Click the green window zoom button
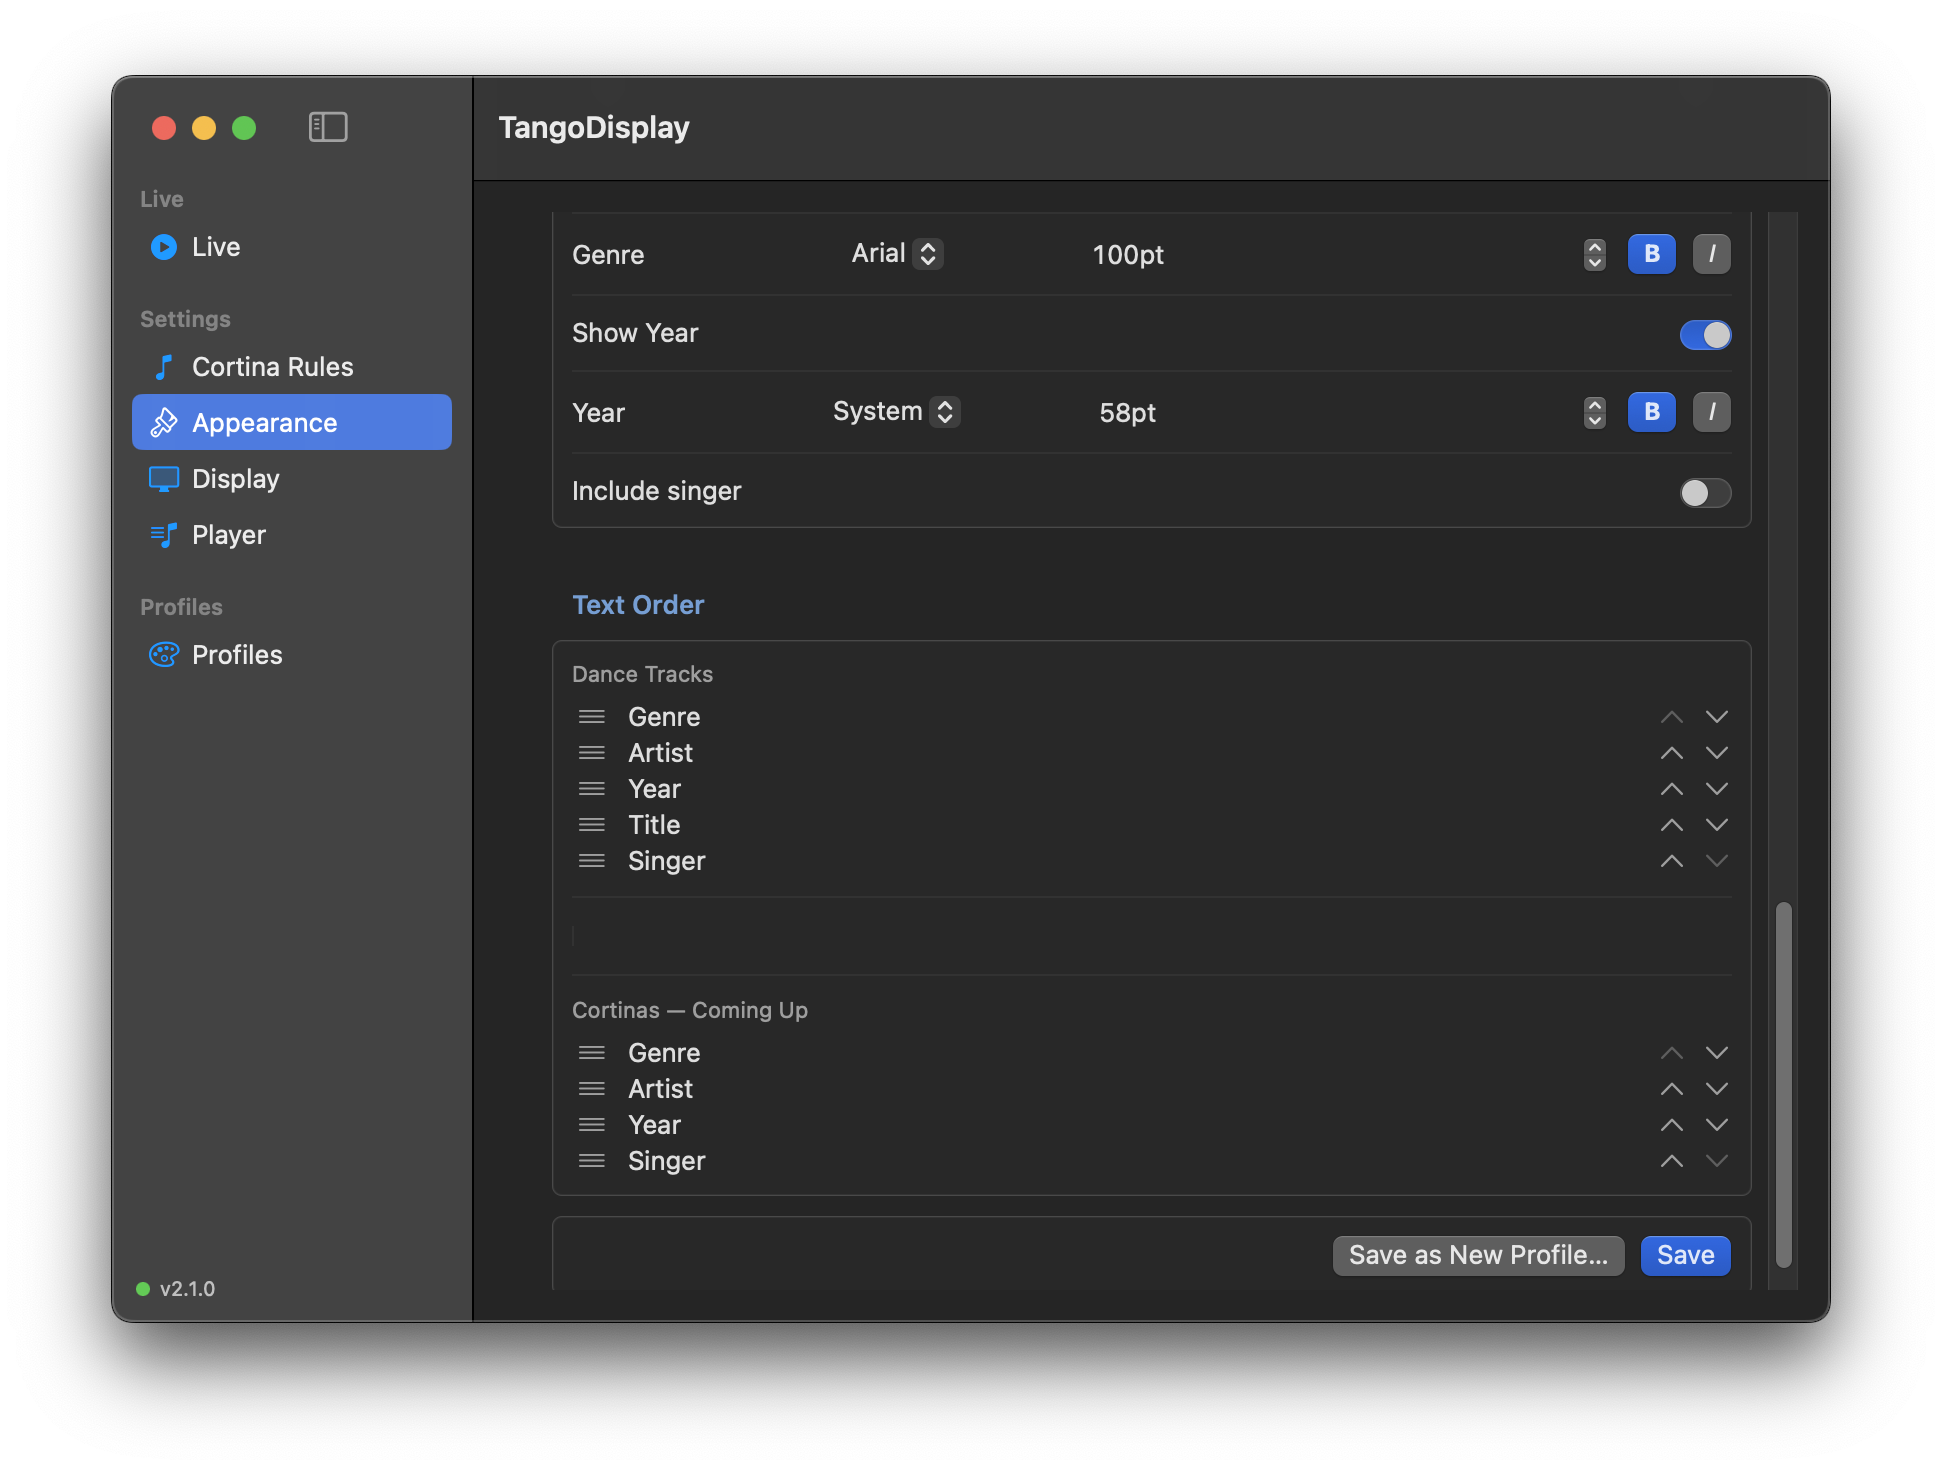This screenshot has width=1942, height=1470. tap(244, 128)
